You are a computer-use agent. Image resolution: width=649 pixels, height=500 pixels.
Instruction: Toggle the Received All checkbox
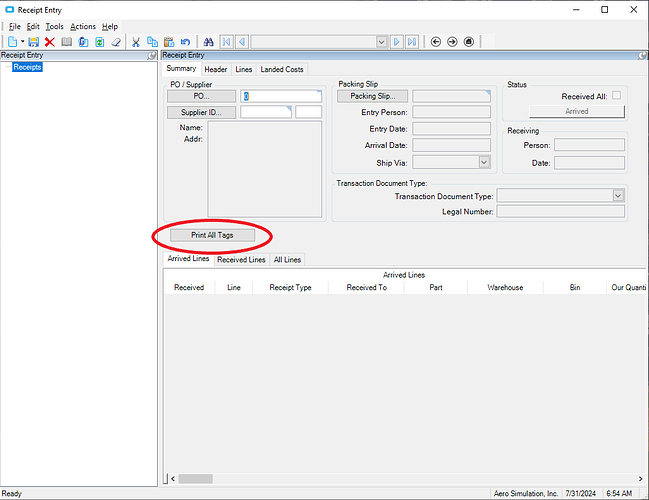pyautogui.click(x=616, y=96)
